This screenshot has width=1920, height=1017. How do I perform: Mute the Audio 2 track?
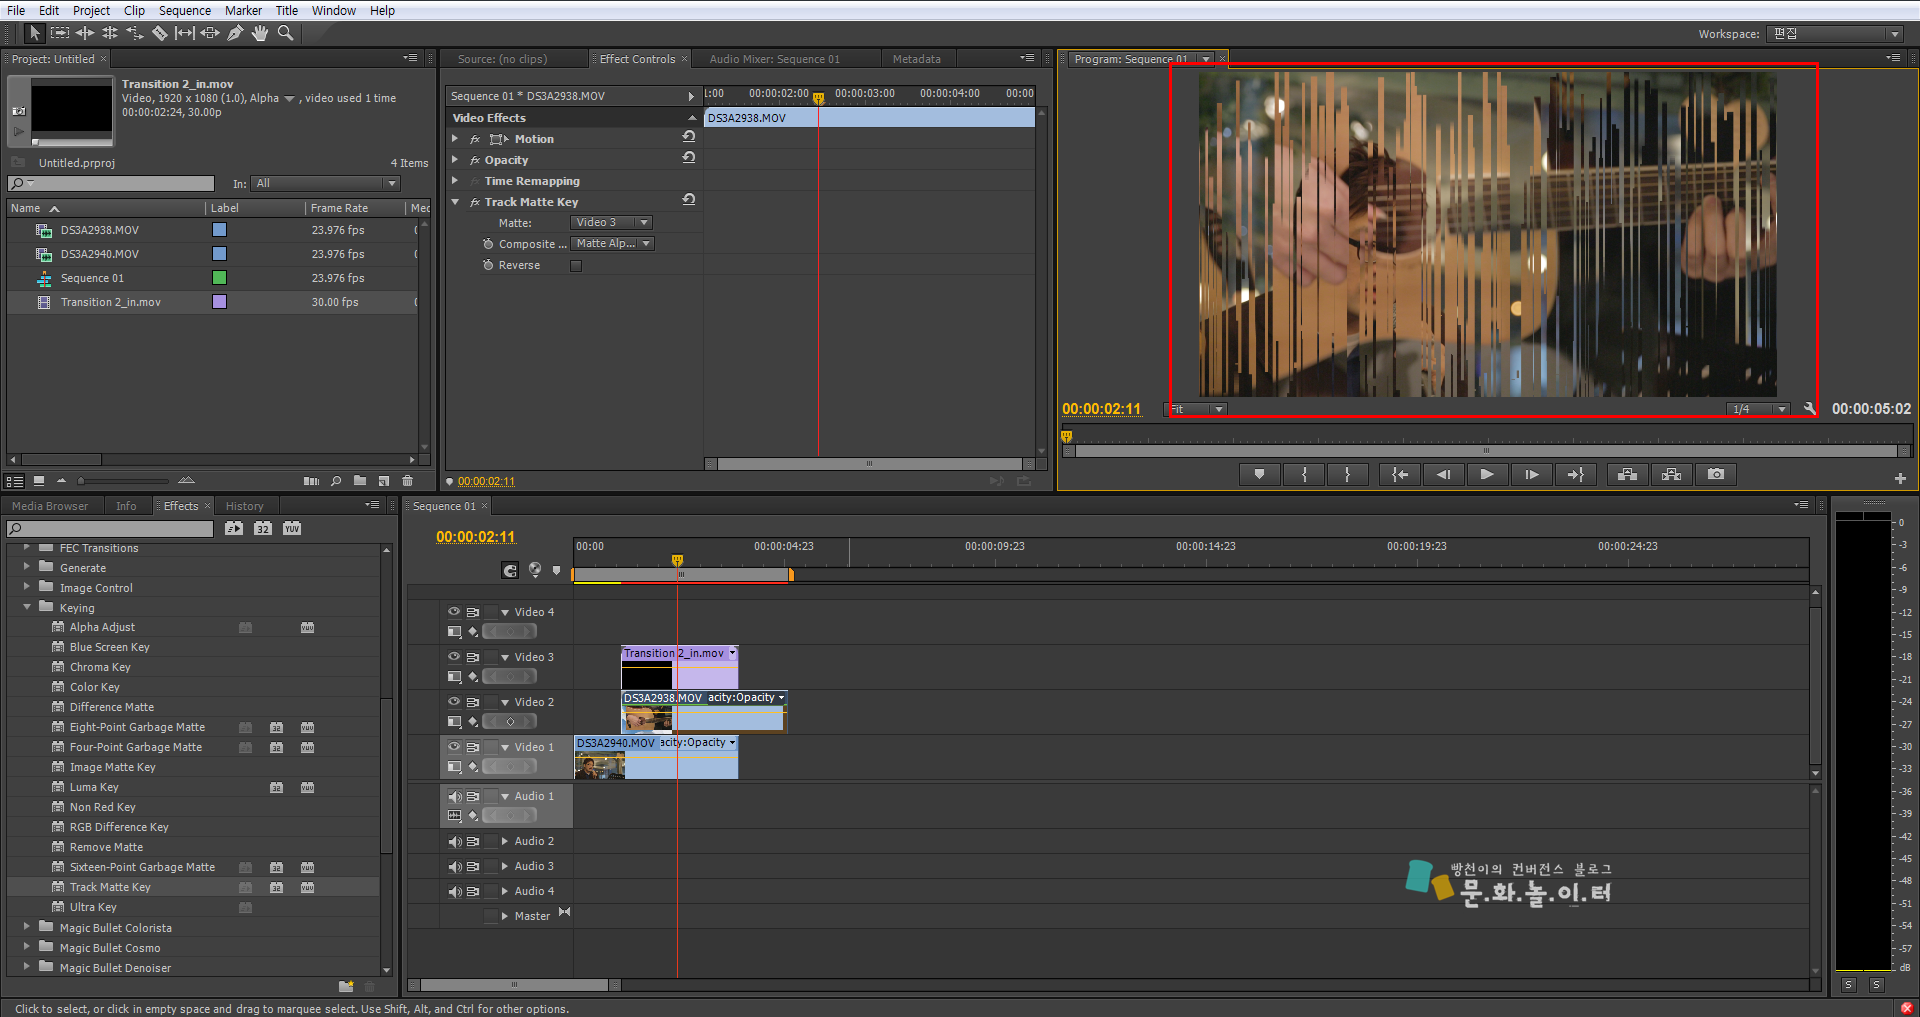click(455, 842)
